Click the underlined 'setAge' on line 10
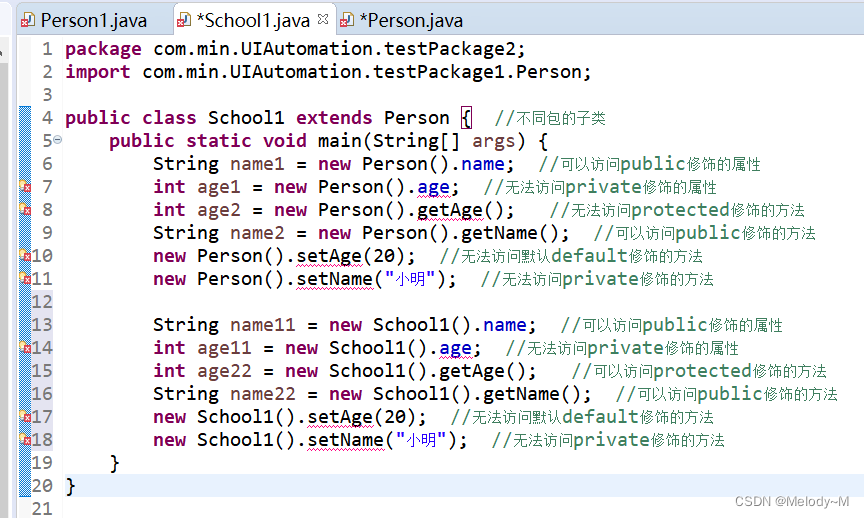864x518 pixels. point(329,256)
